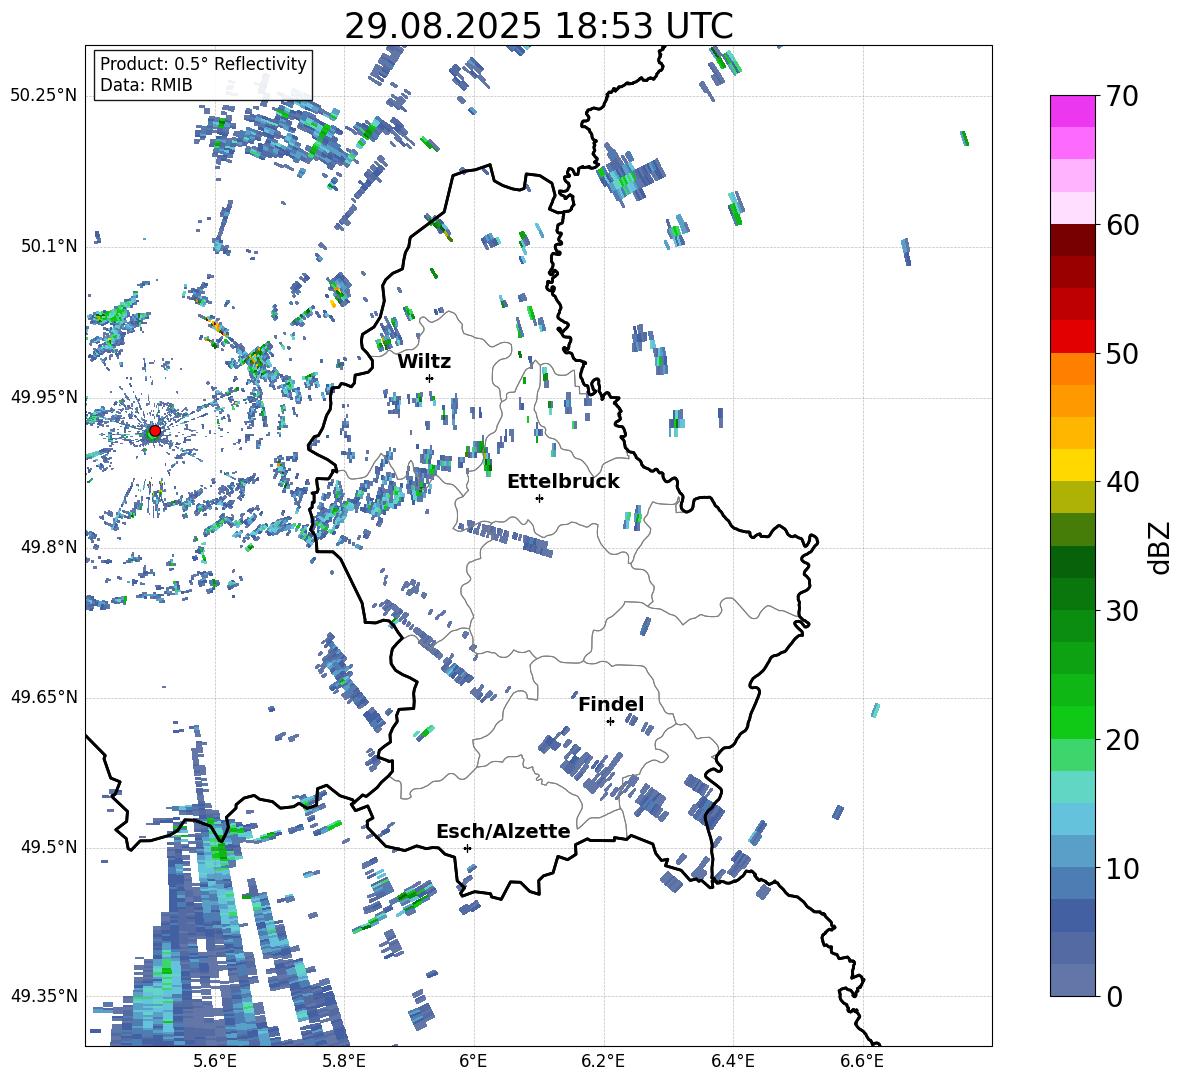The height and width of the screenshot is (1081, 1184).
Task: Click the 6.2°E longitude label
Action: [603, 1061]
